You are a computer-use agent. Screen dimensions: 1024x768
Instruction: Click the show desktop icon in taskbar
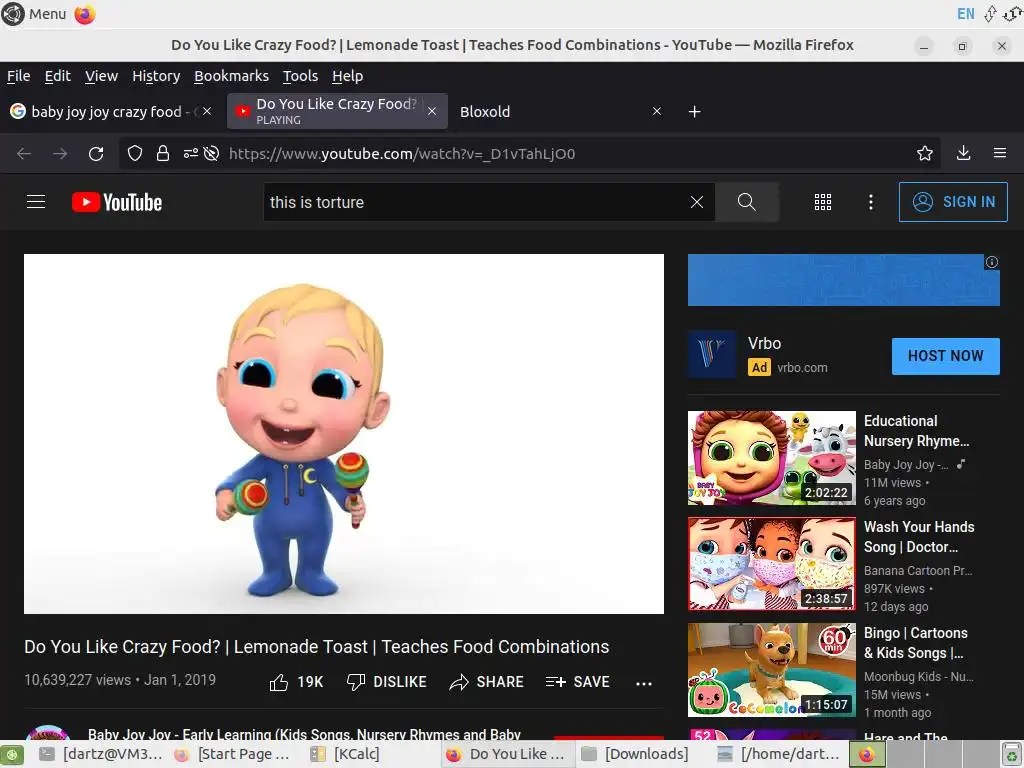click(12, 755)
